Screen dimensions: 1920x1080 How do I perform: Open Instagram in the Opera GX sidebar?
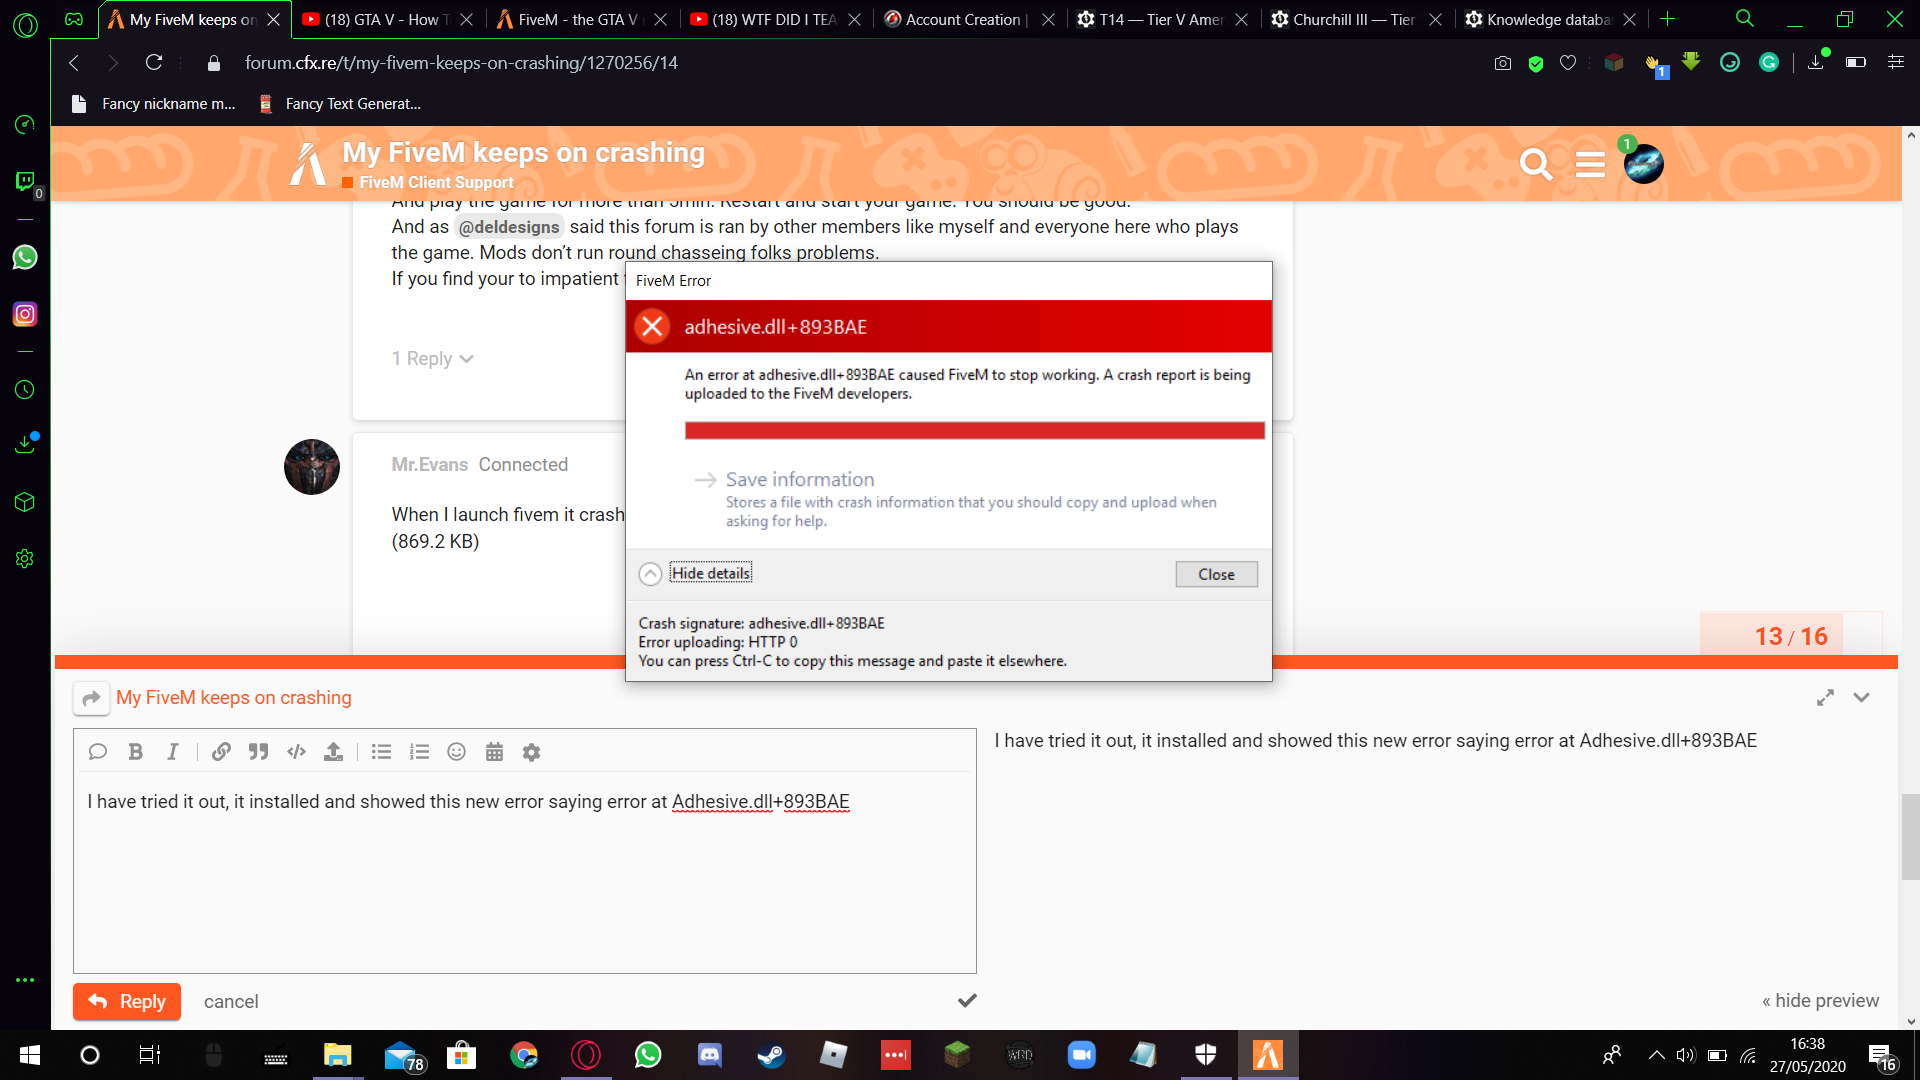[25, 314]
